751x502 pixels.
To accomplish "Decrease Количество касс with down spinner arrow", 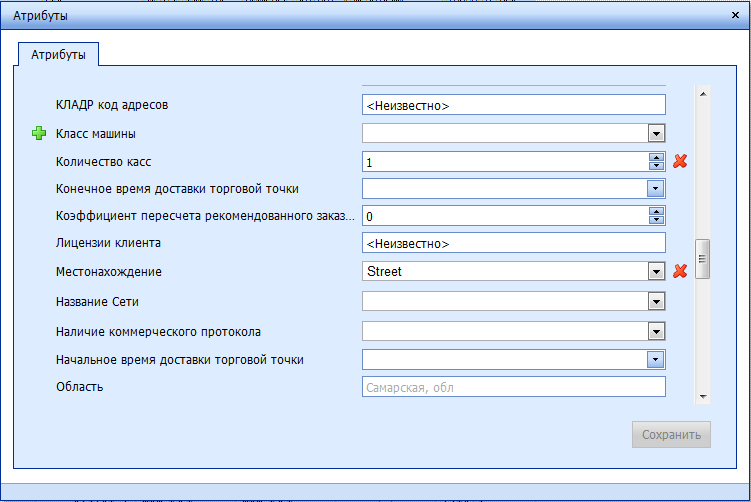I will (656, 166).
